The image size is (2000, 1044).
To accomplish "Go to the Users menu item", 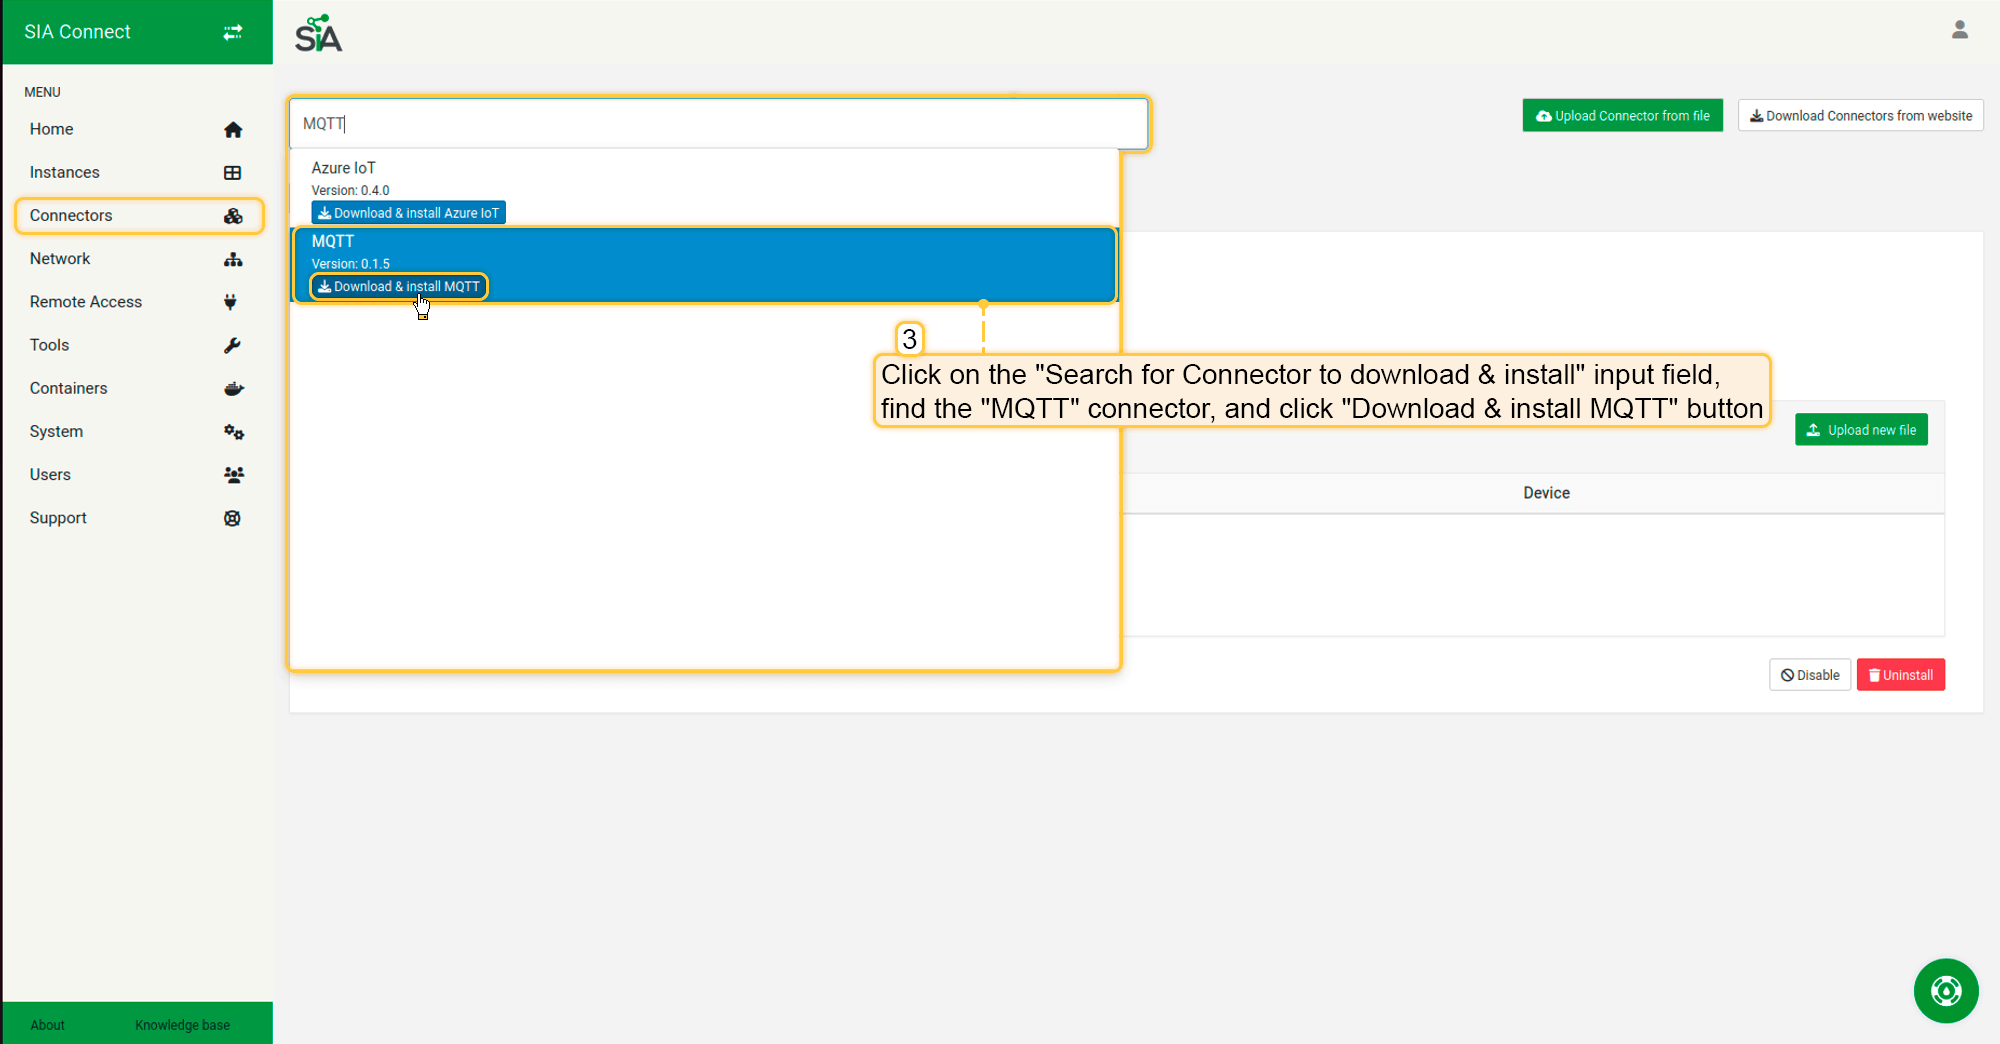I will click(x=50, y=475).
